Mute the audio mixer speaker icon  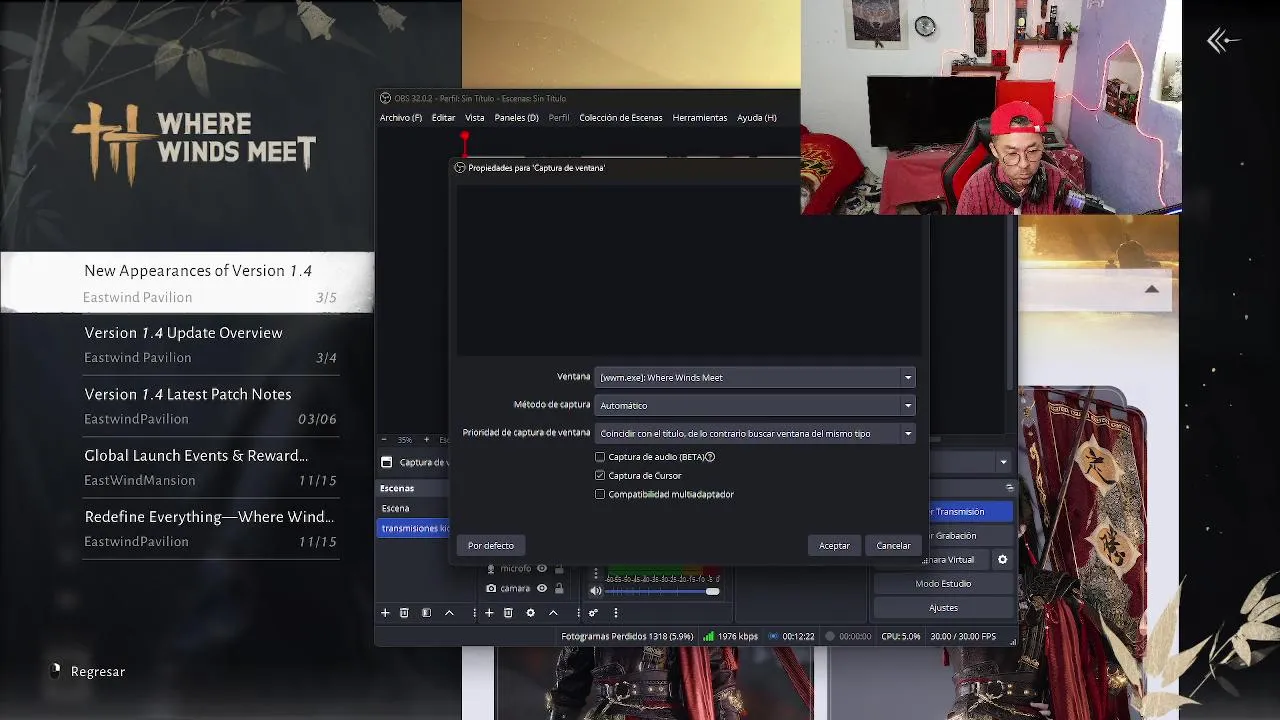[x=596, y=591]
